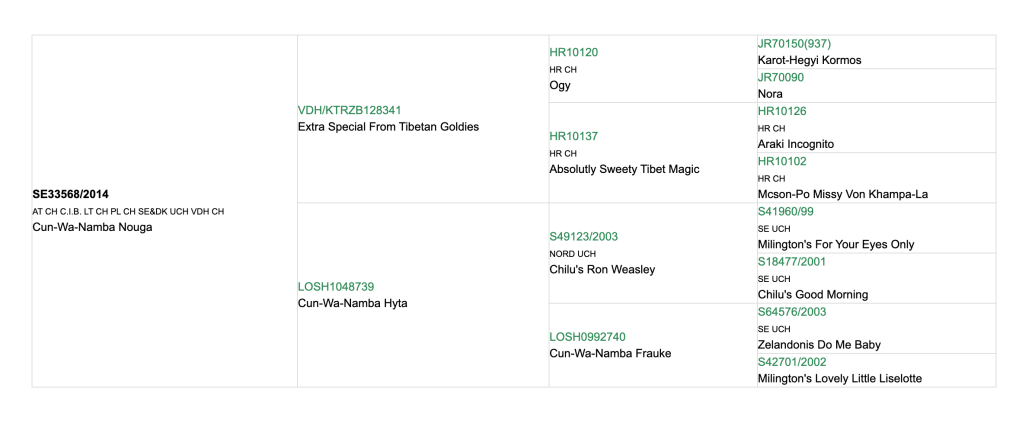
Task: Select the name Cun-Wa-Namba Nouga
Action: (92, 227)
